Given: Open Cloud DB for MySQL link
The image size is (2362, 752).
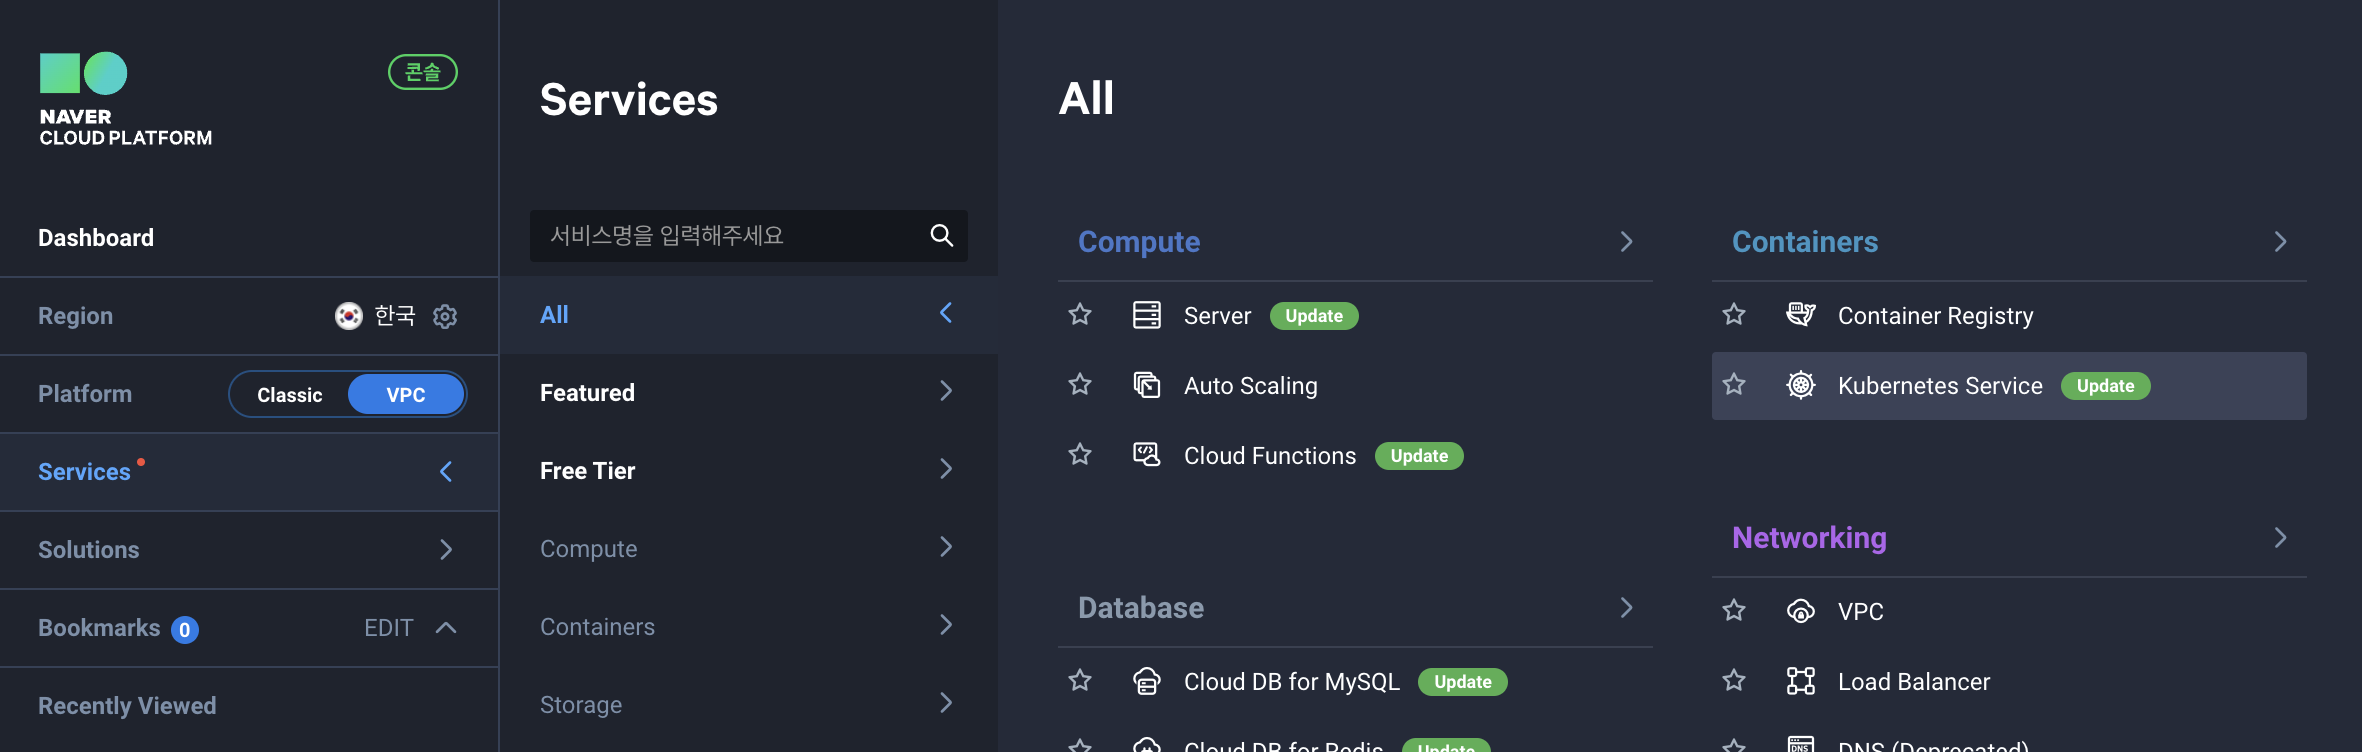Looking at the screenshot, I should coord(1291,682).
